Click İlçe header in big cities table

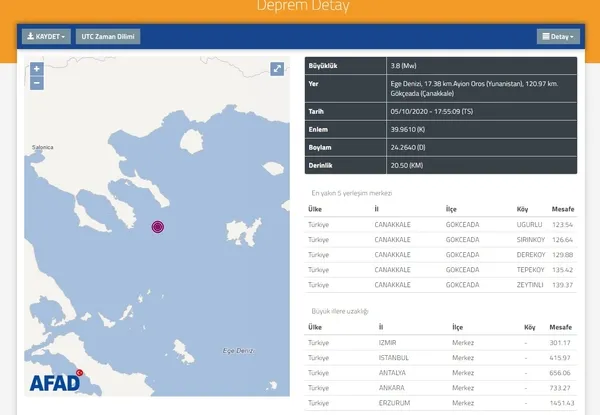pos(458,327)
